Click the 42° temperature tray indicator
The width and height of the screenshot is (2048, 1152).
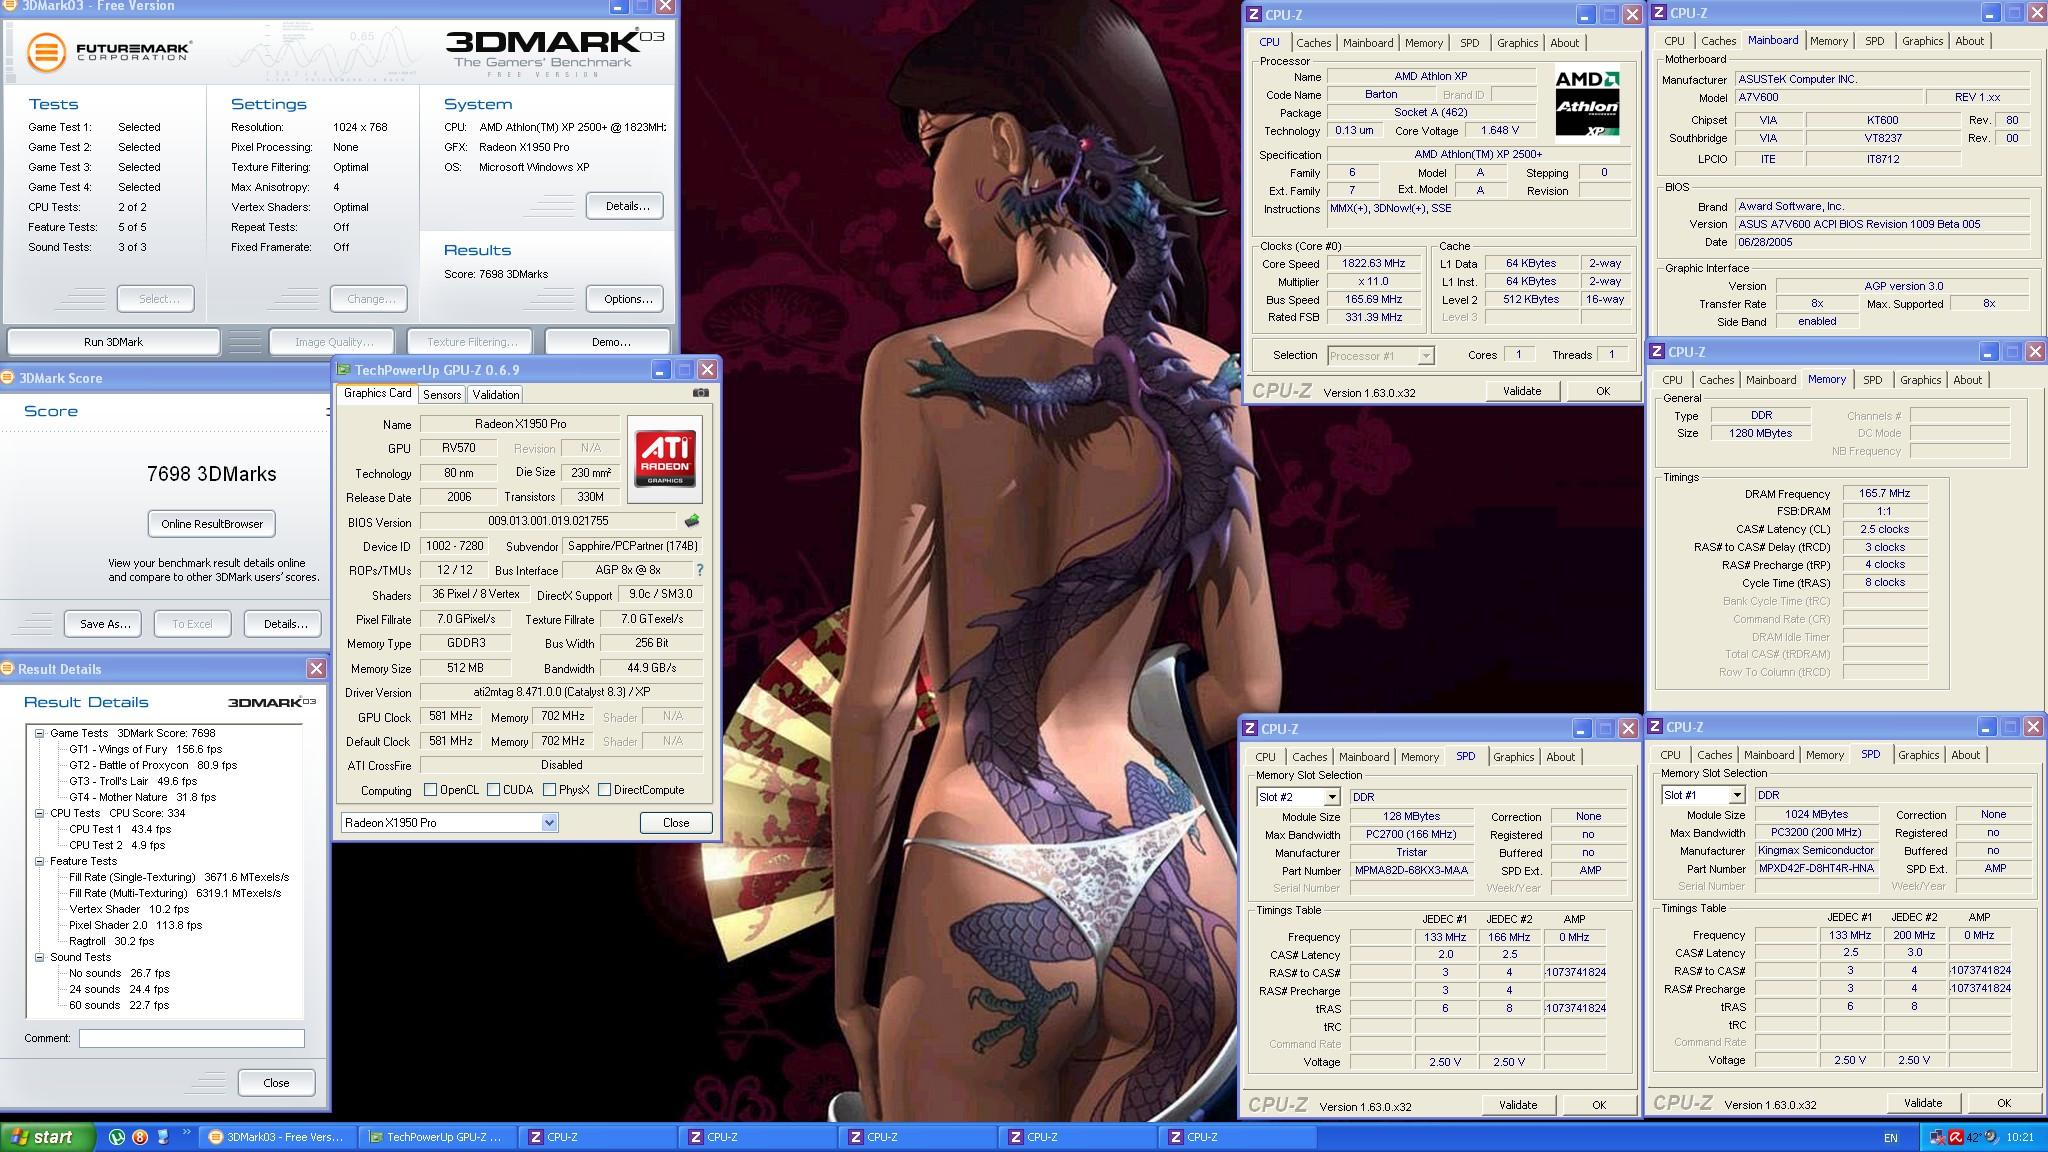1974,1137
